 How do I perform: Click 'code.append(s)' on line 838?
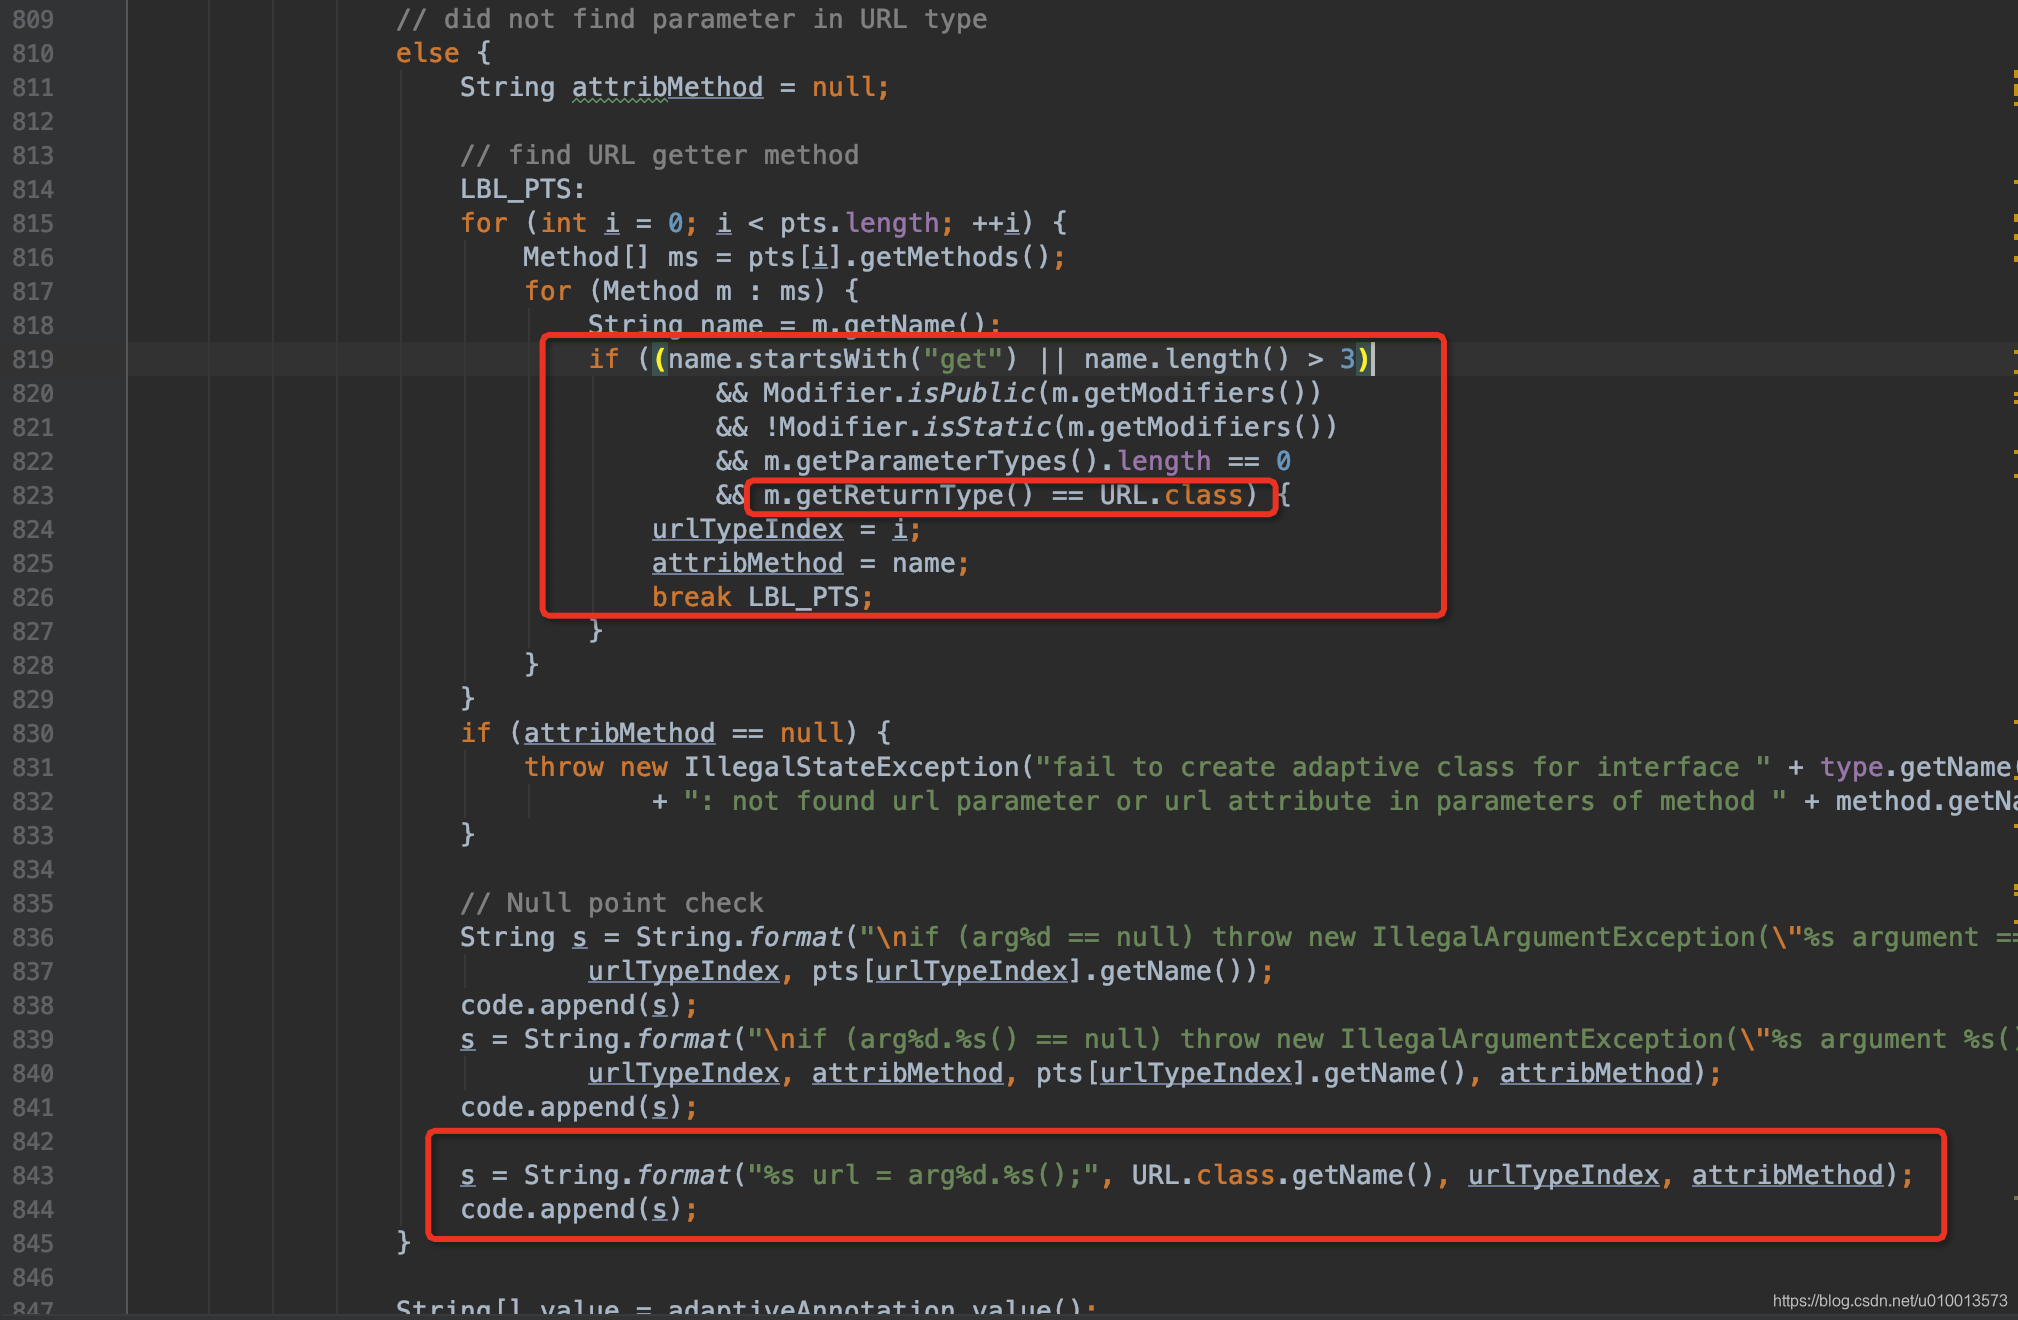[x=571, y=1005]
